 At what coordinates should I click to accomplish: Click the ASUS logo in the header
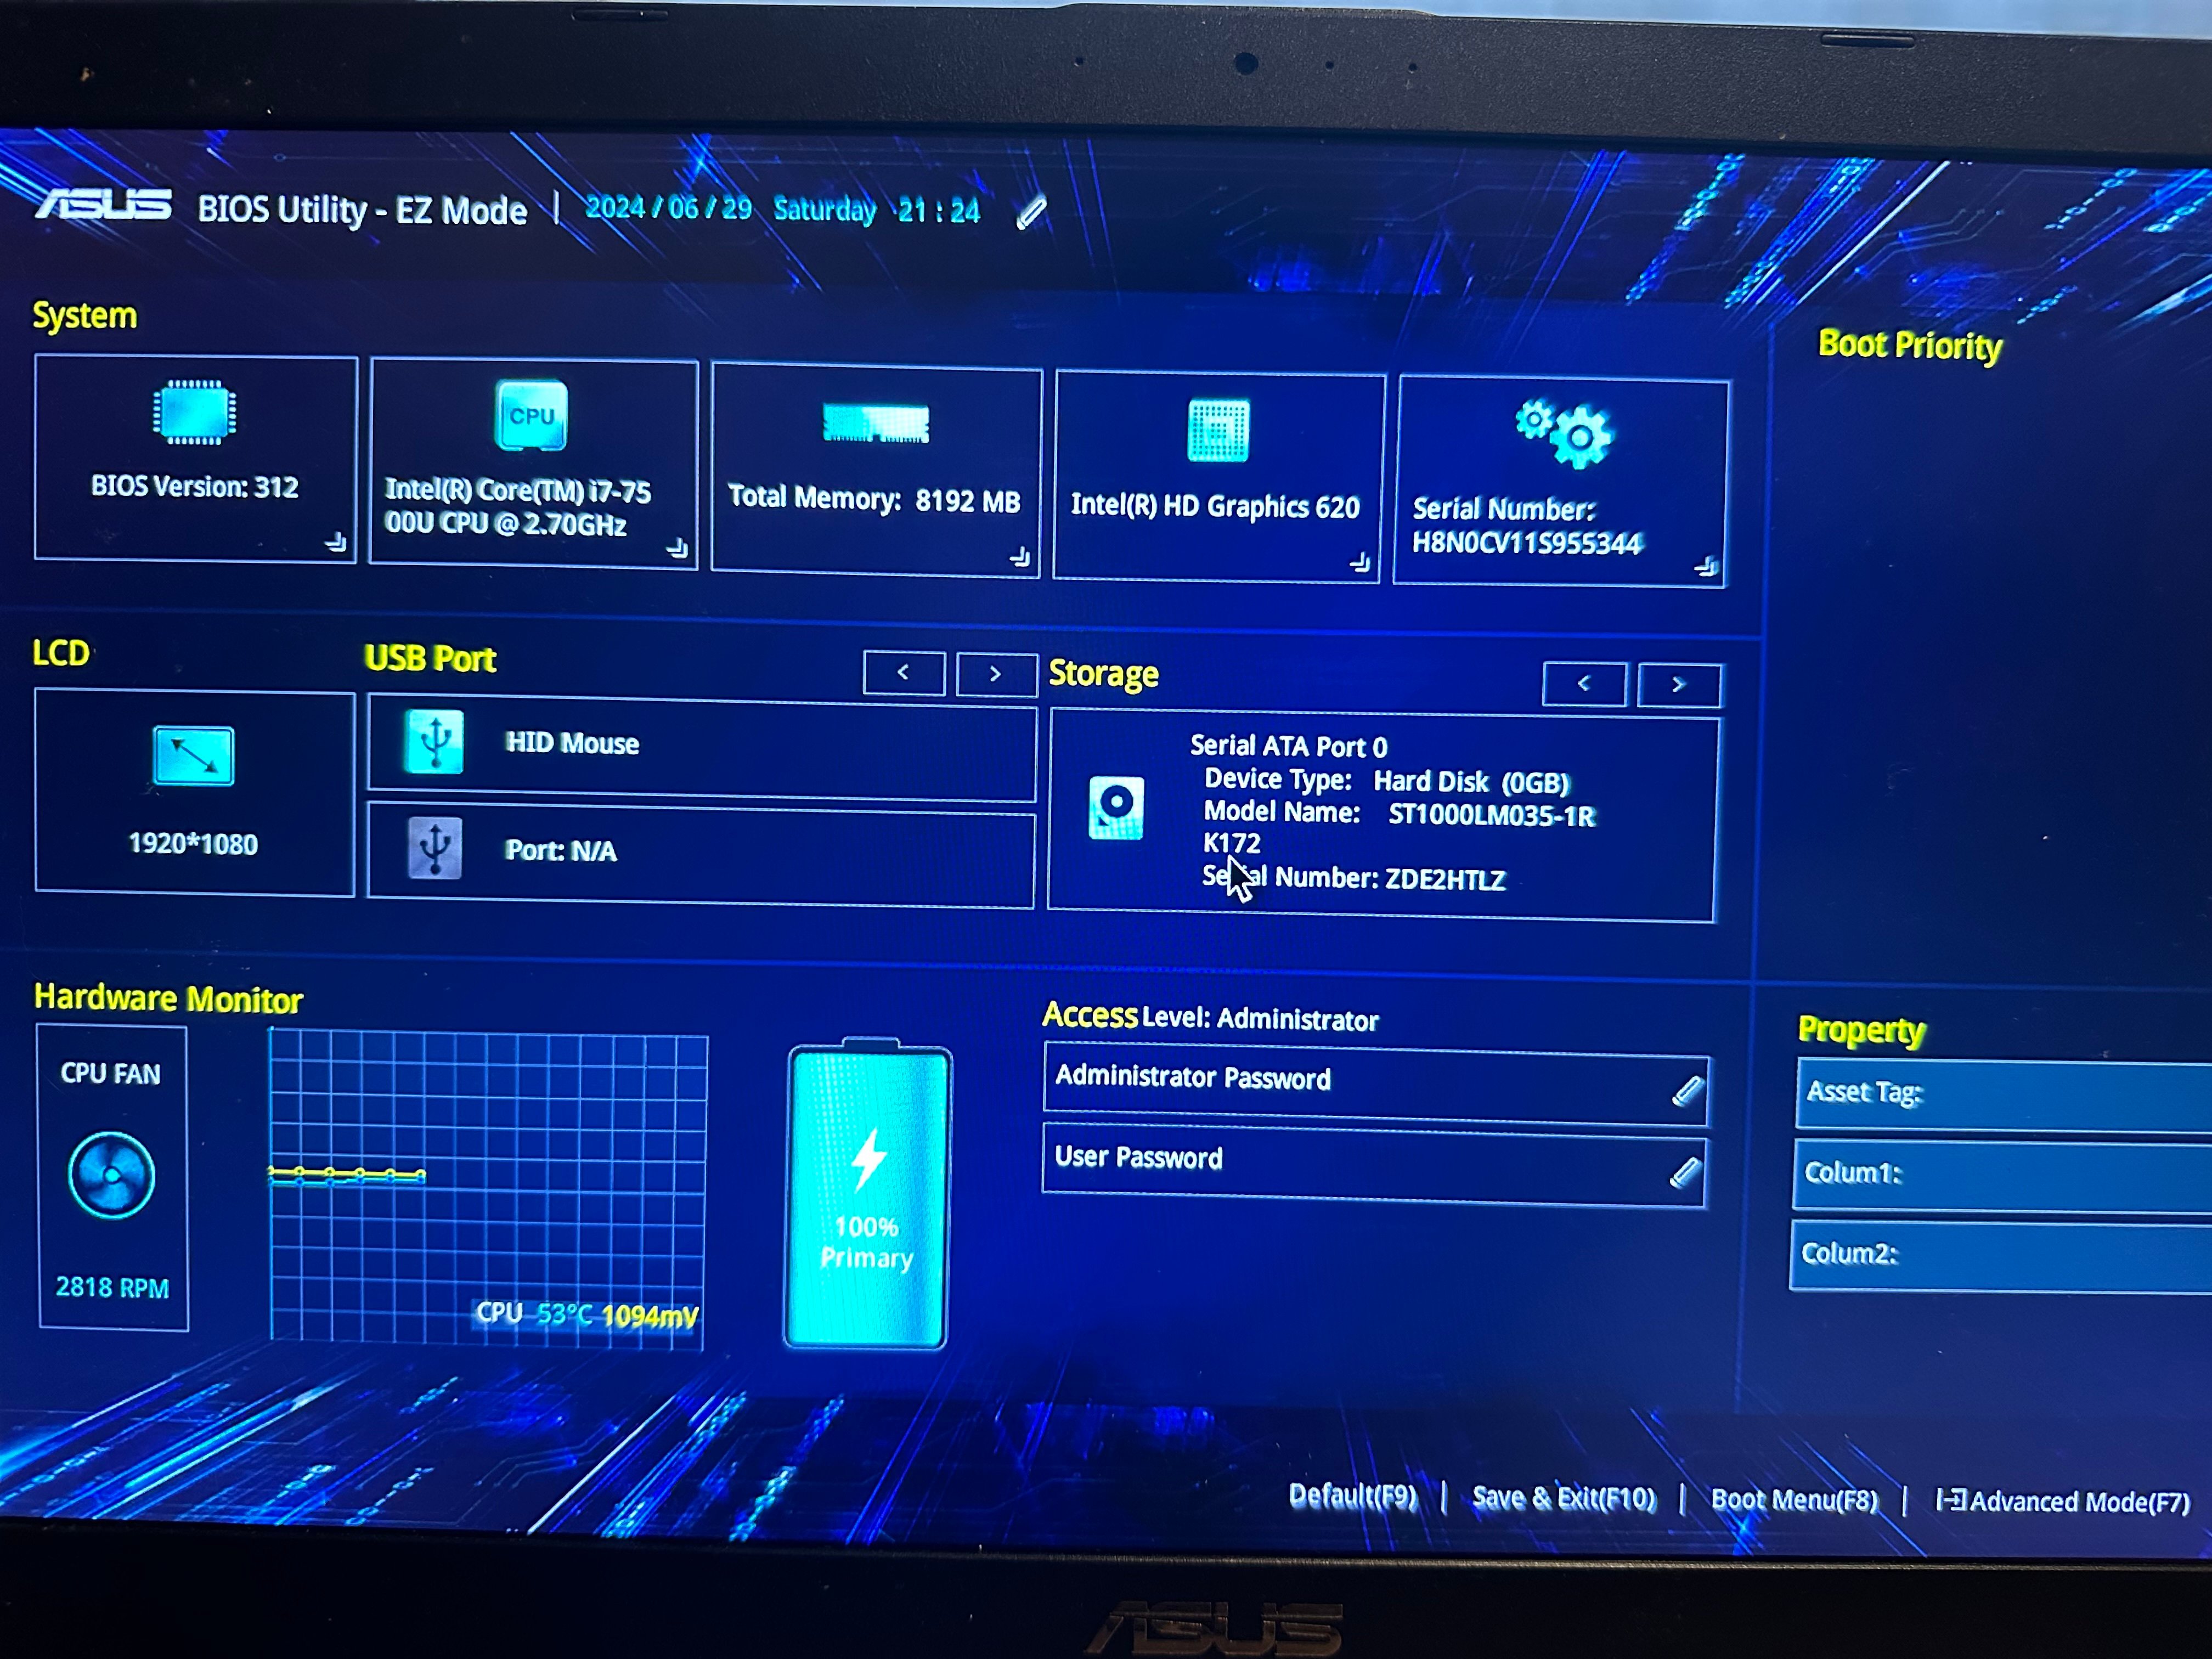pos(104,205)
